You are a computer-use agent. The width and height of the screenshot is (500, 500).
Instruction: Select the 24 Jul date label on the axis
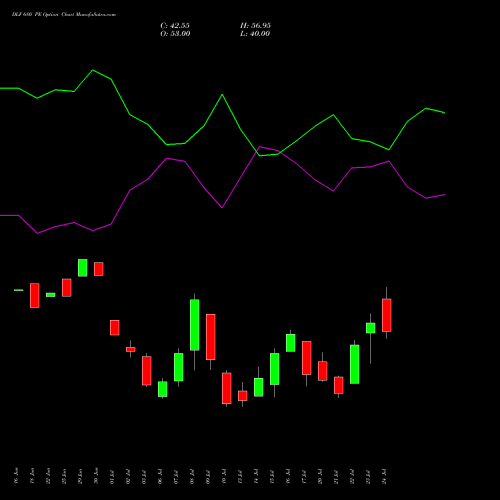pos(384,477)
